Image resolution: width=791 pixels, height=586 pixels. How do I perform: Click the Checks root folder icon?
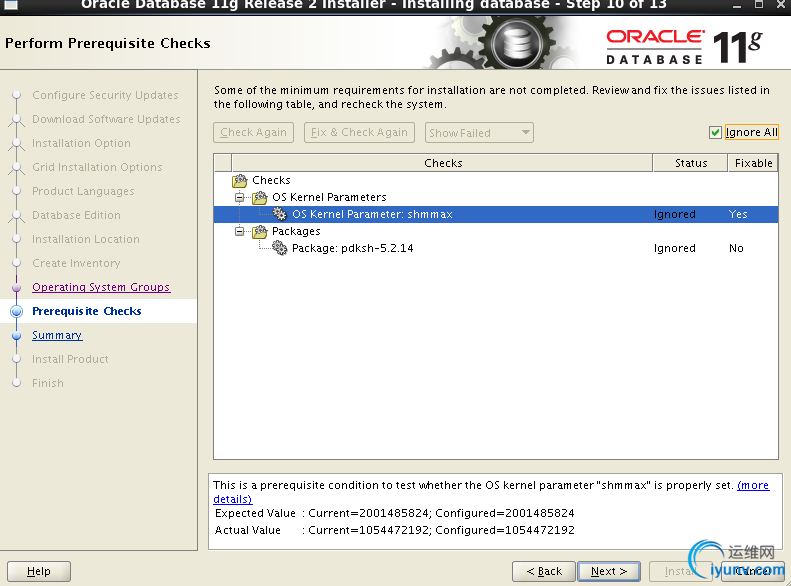pos(240,180)
